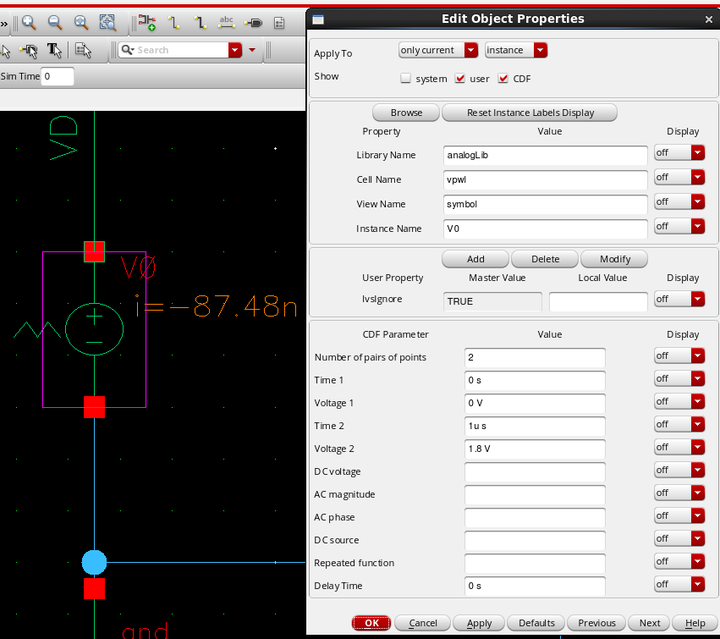Click the Zoom To Selected icon

pyautogui.click(x=107, y=22)
